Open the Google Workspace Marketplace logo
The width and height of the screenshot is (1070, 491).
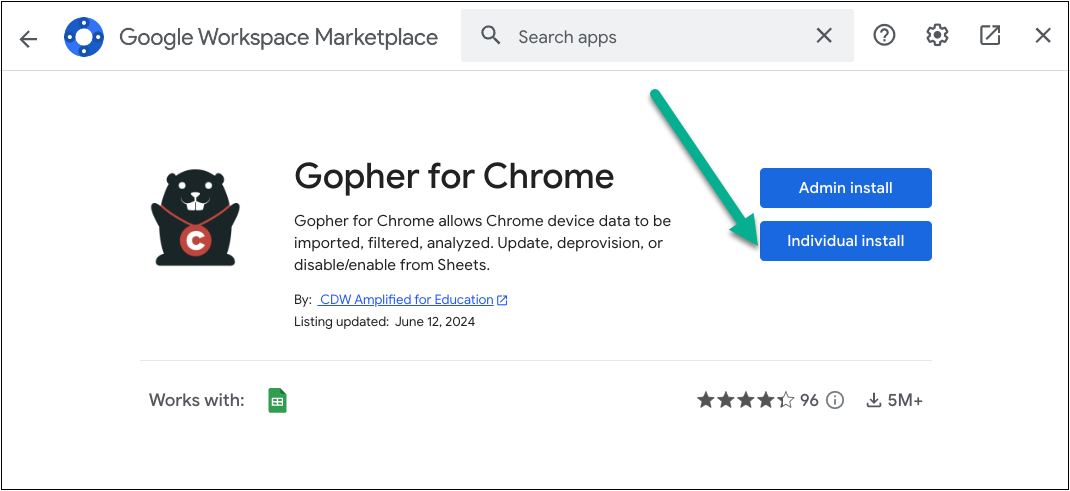[83, 36]
